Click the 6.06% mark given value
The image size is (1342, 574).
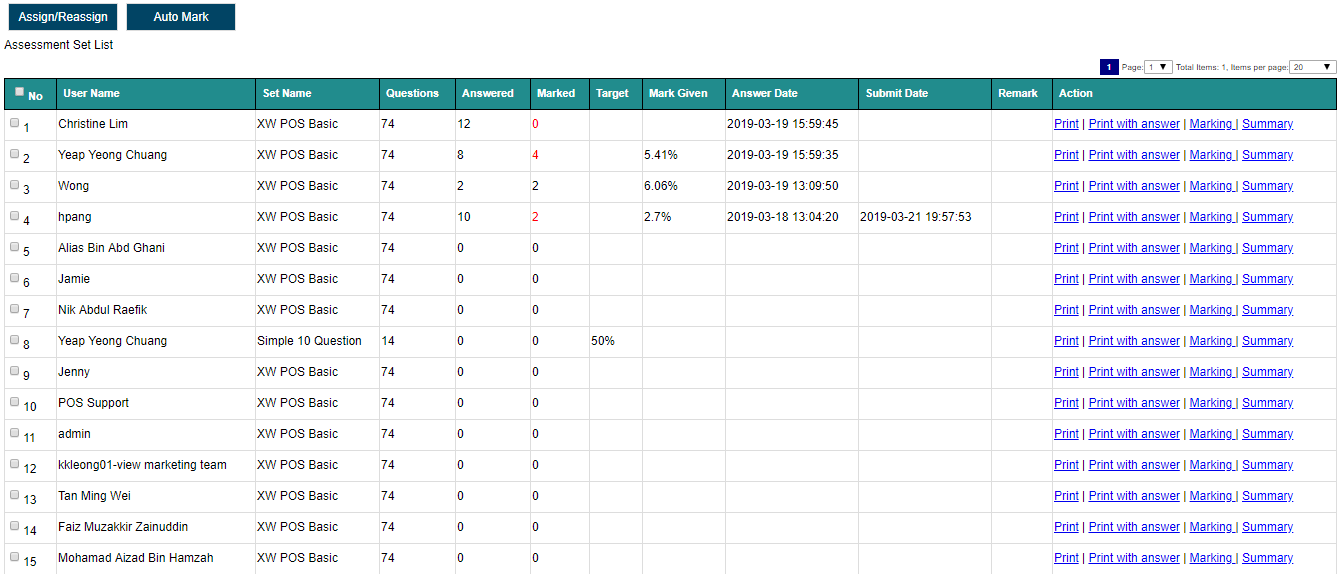(x=661, y=186)
